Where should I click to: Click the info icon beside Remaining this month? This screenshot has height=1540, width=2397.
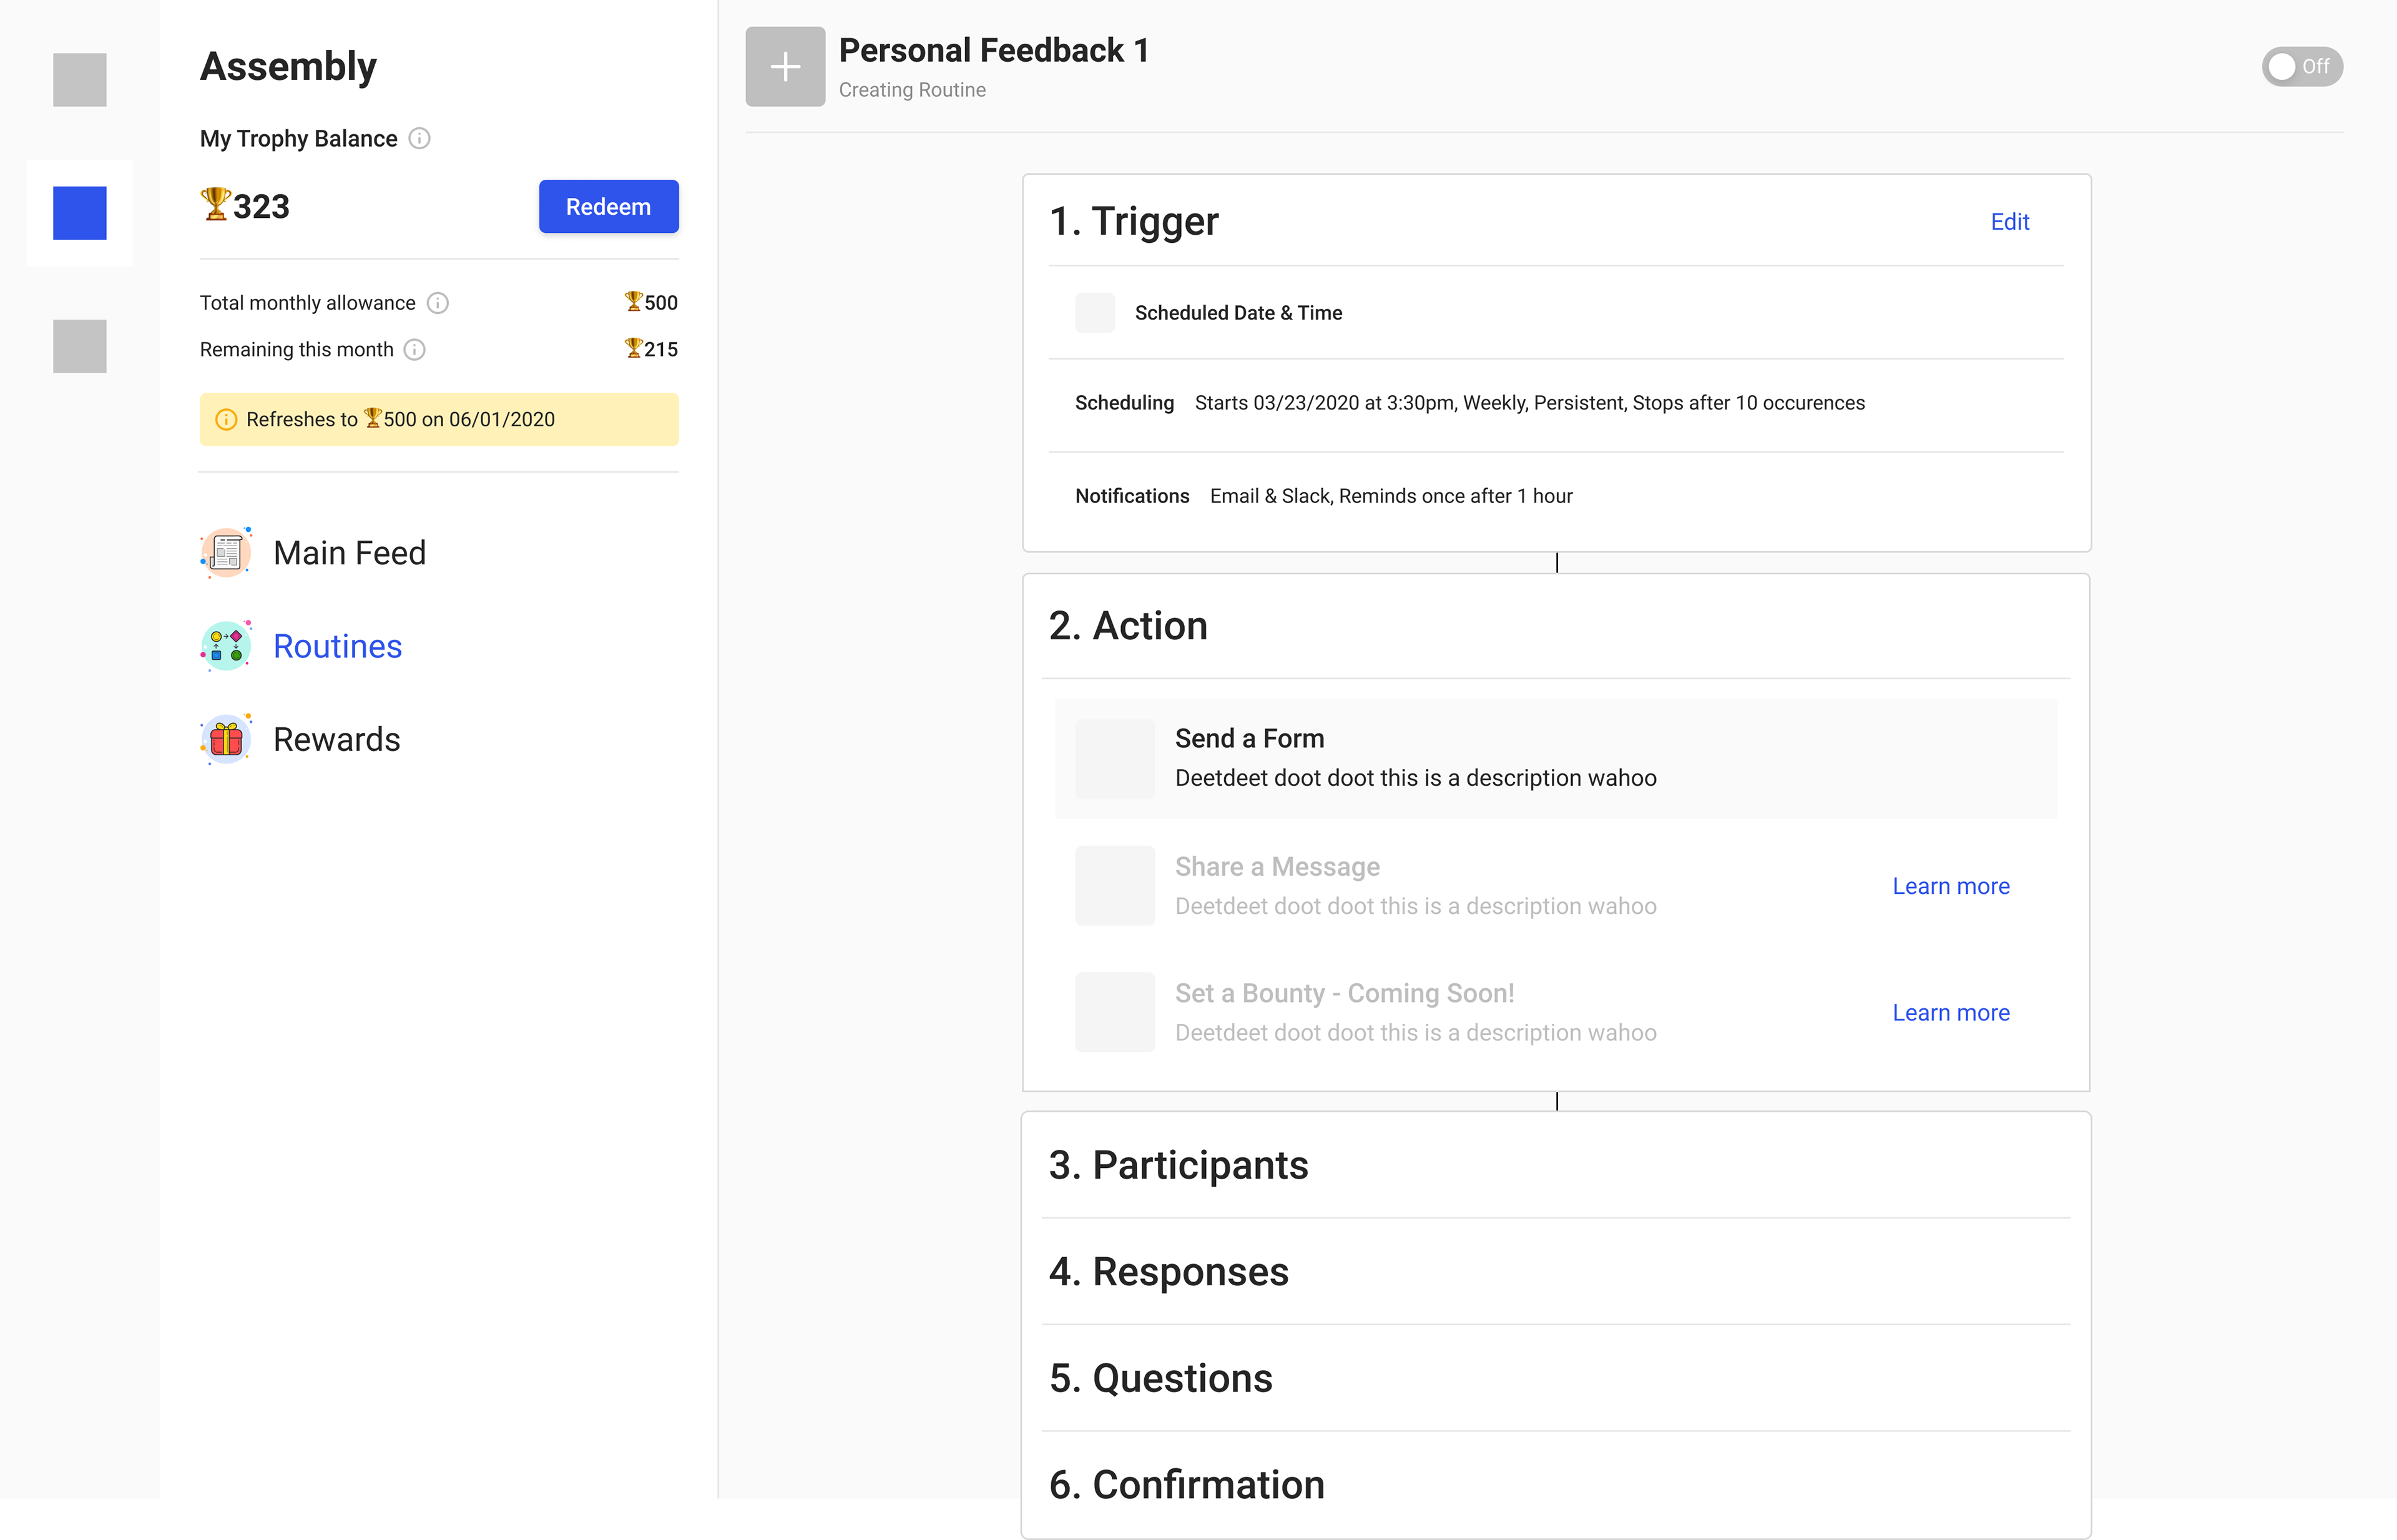415,350
